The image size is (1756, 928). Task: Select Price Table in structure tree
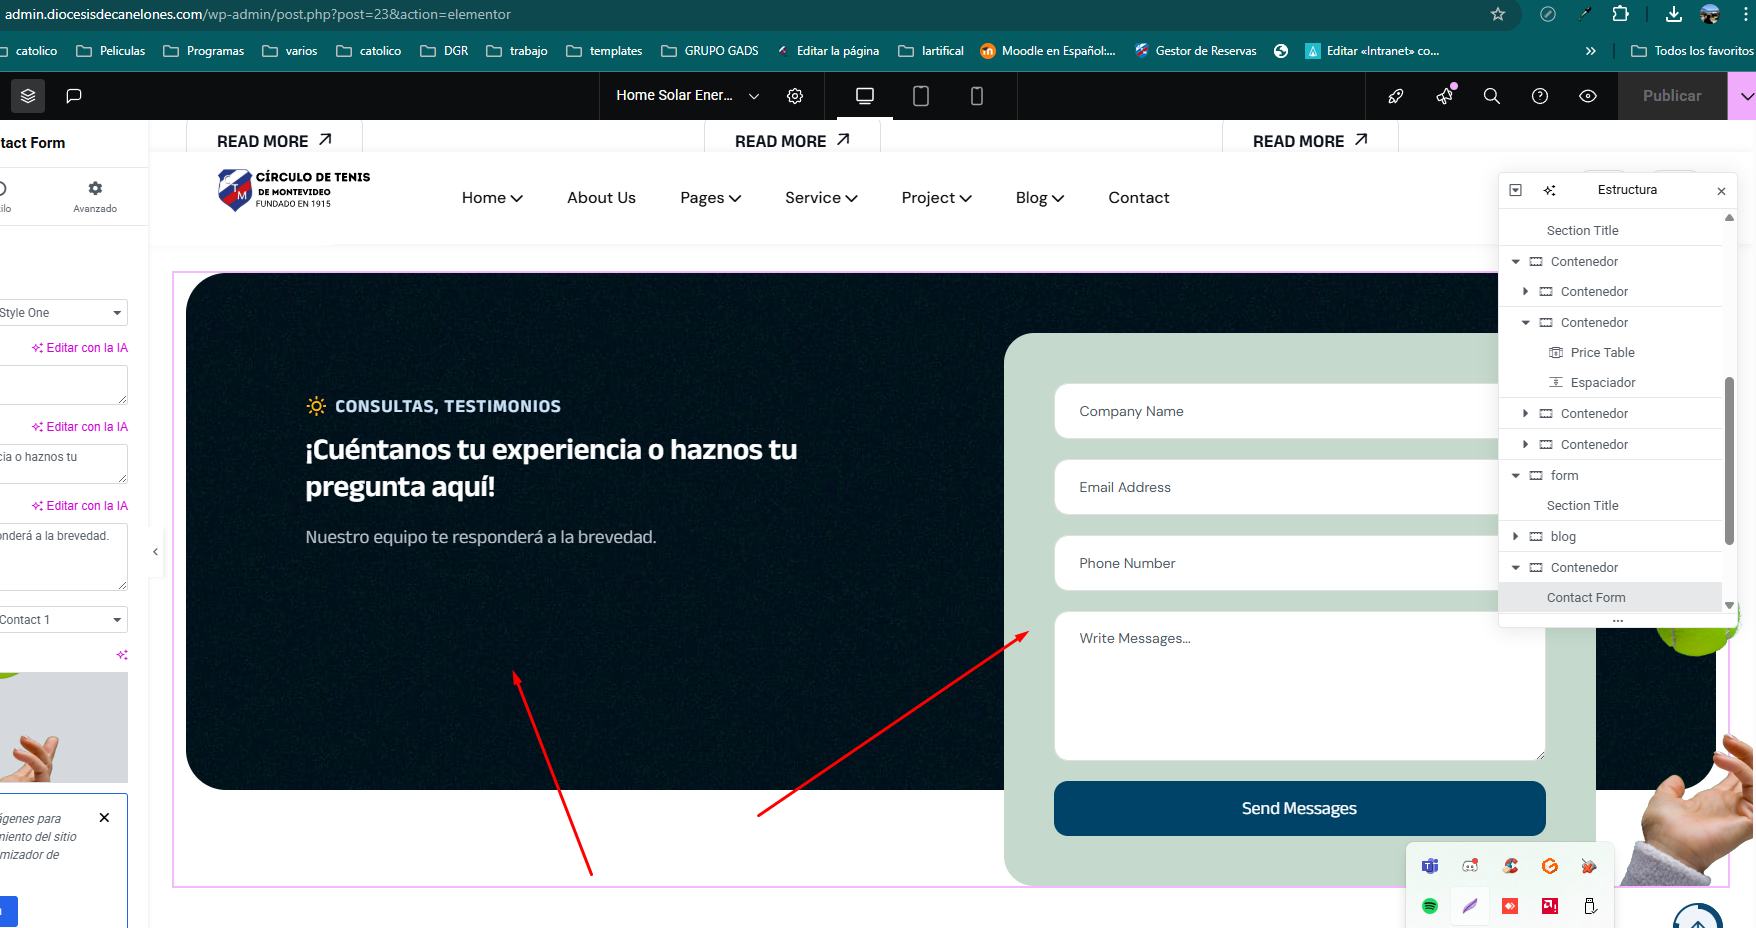point(1602,353)
